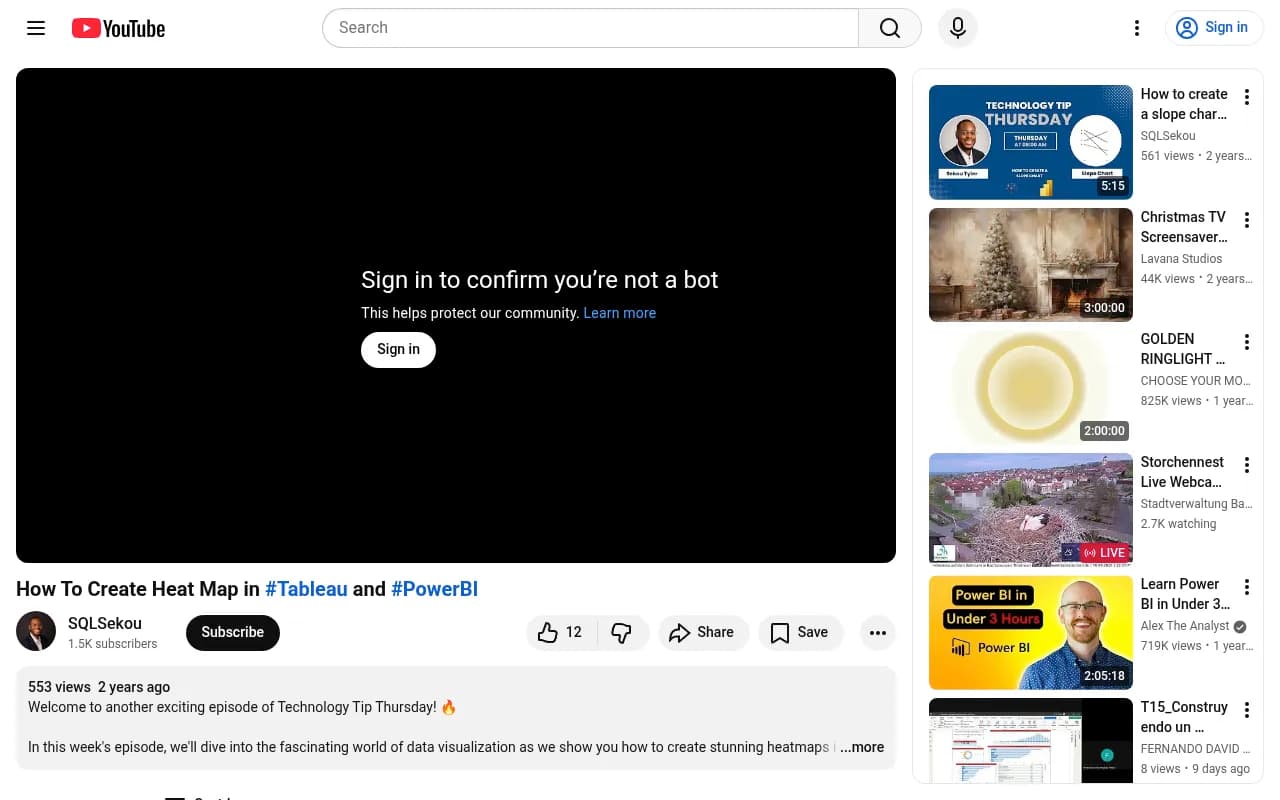Image resolution: width=1280 pixels, height=800 pixels.
Task: Open the #Tableau hashtag link
Action: pos(306,589)
